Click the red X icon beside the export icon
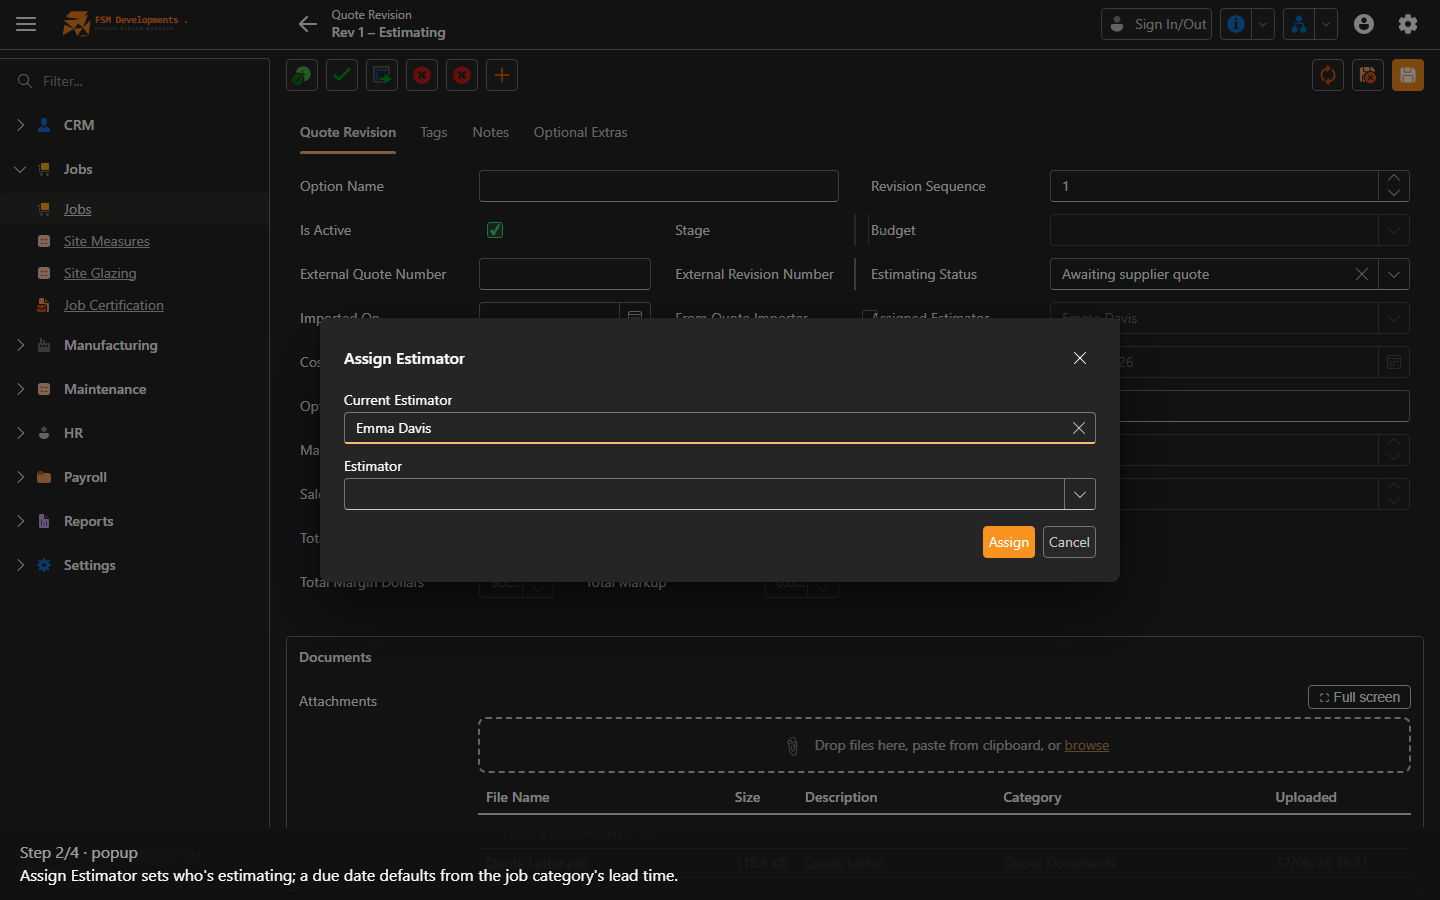The image size is (1440, 900). click(422, 75)
